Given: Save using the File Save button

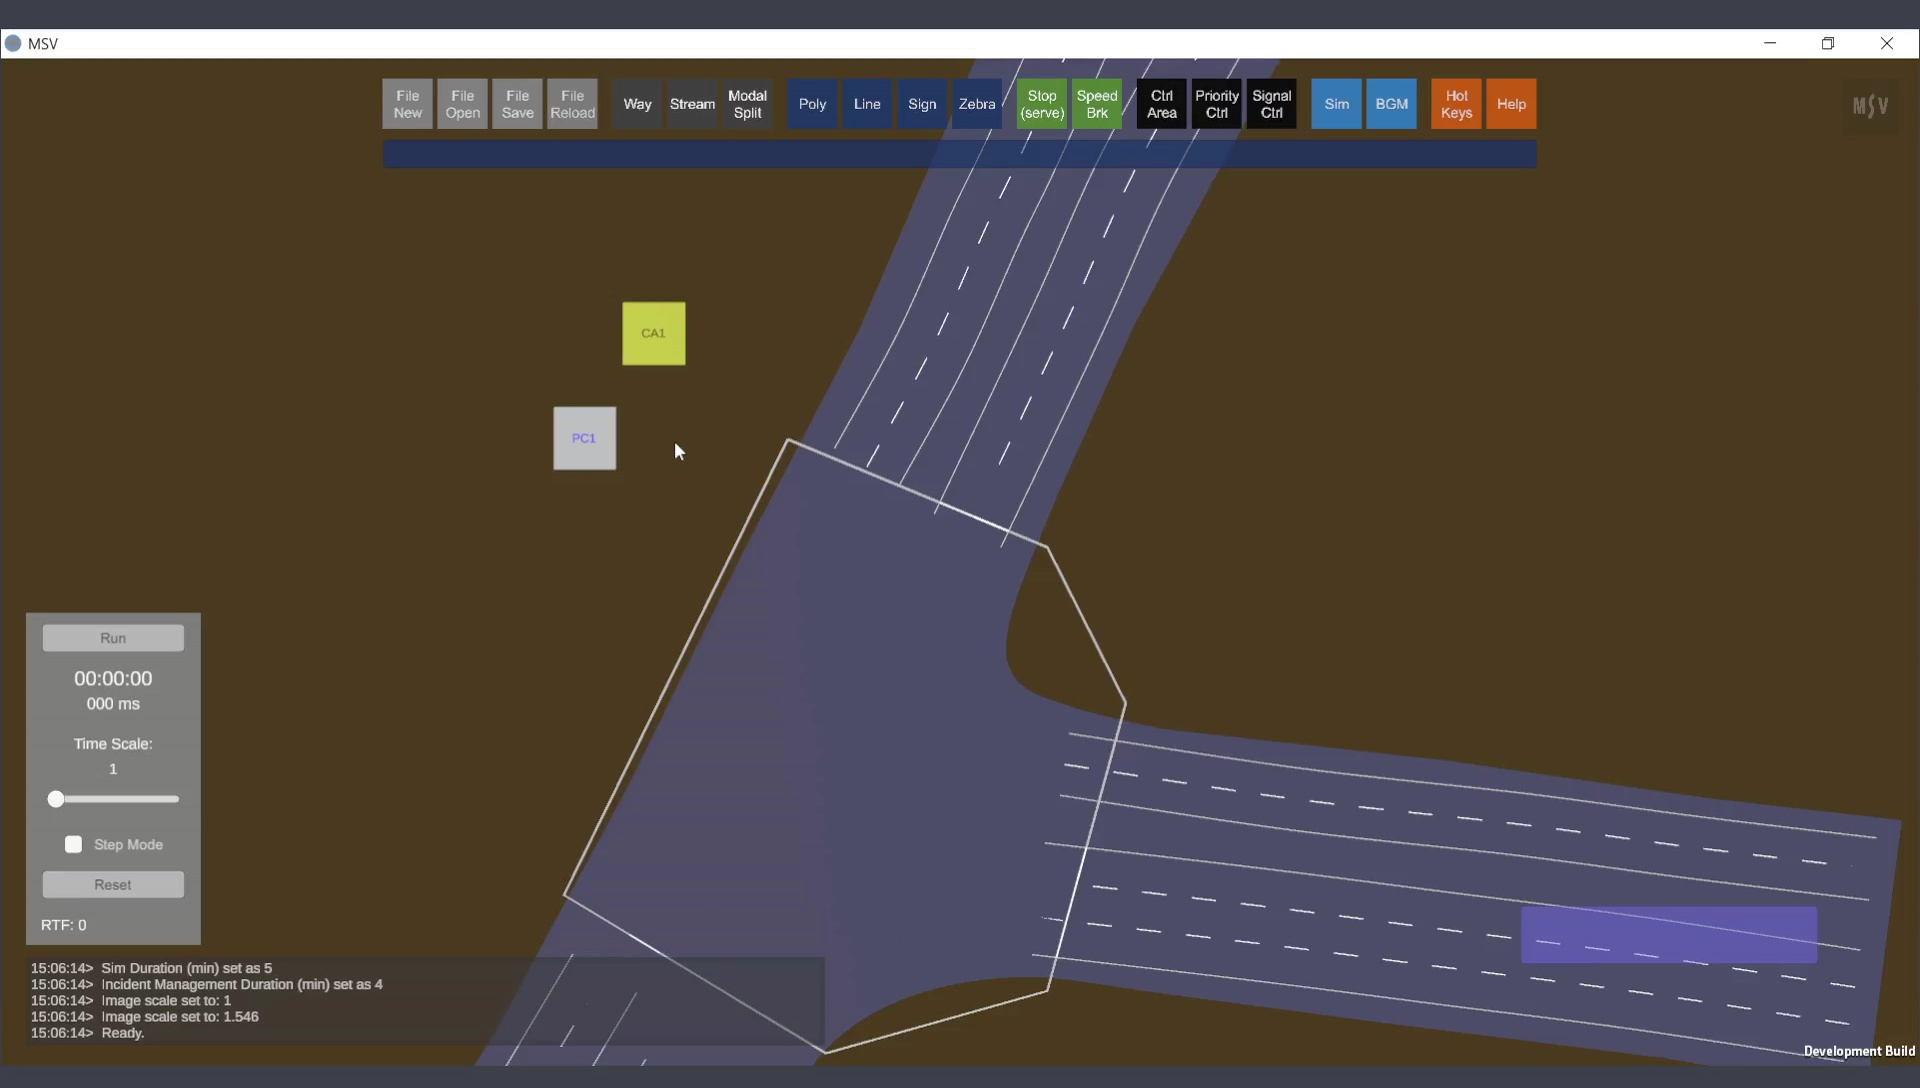Looking at the screenshot, I should [x=517, y=104].
